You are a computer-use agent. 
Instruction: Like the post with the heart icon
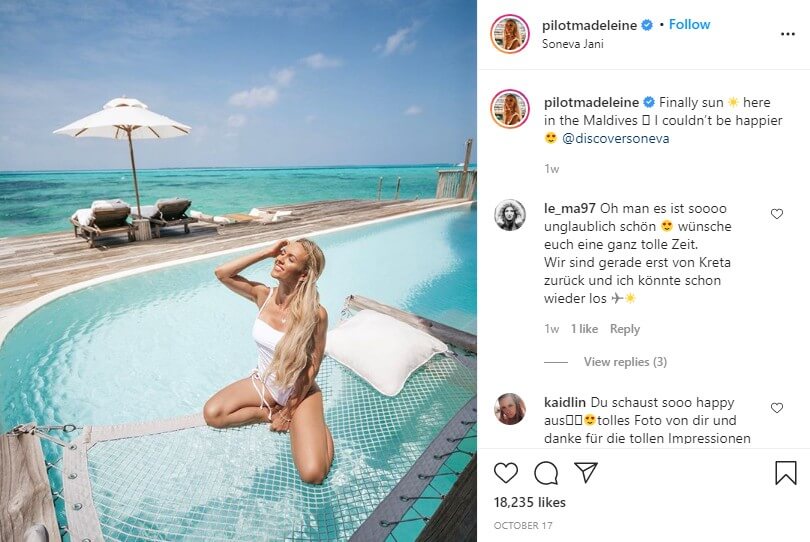point(505,473)
